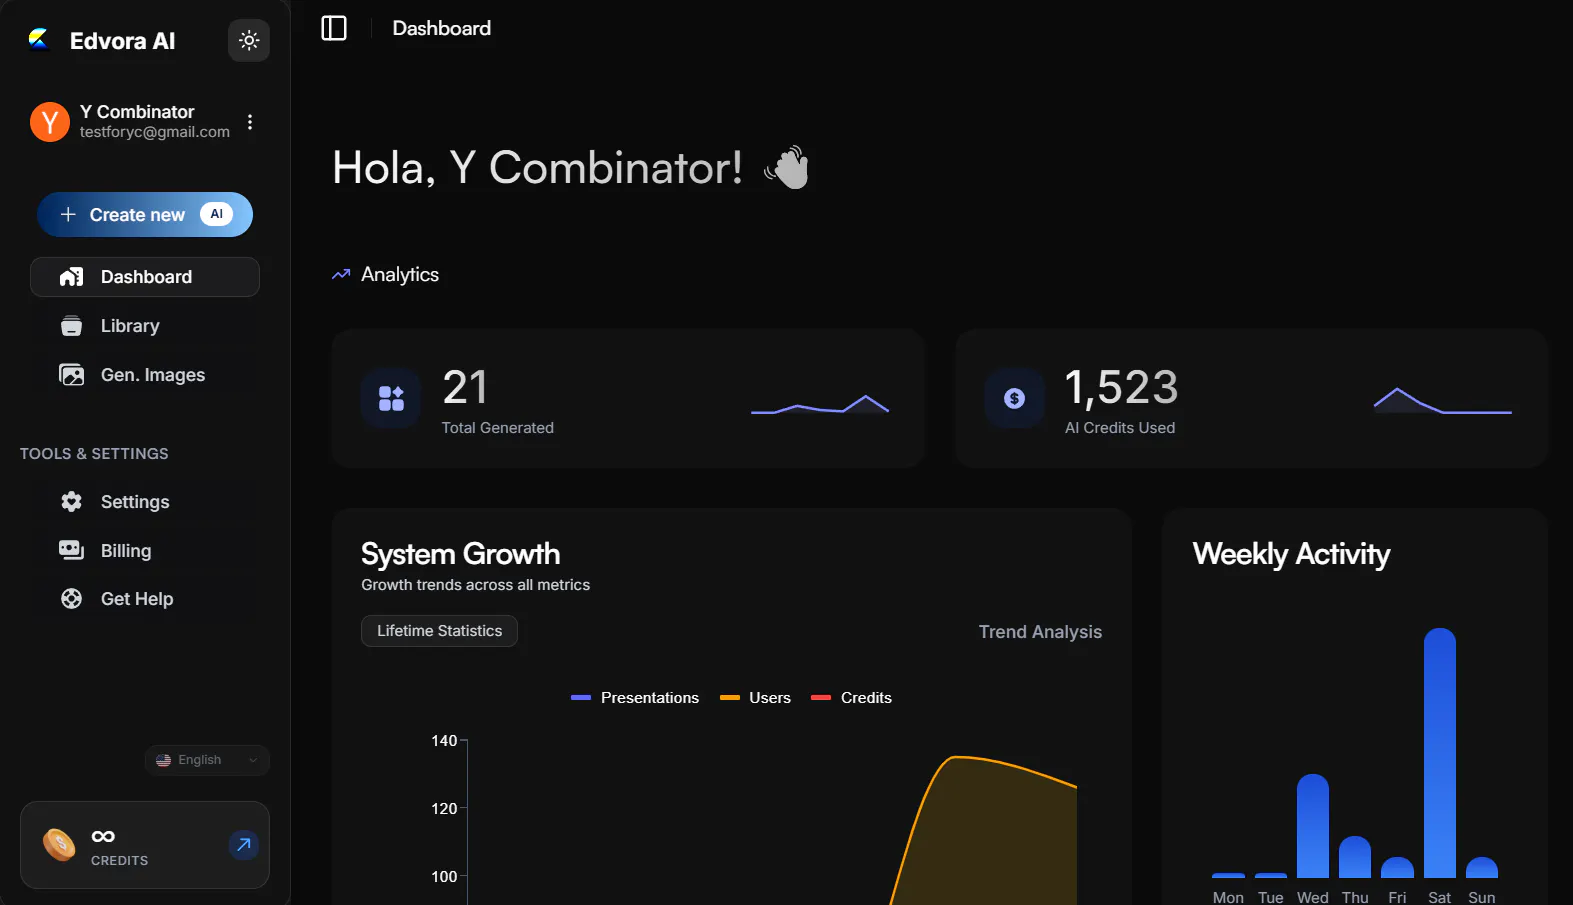This screenshot has width=1573, height=905.
Task: Open Gen. Images in the sidebar
Action: click(x=145, y=375)
